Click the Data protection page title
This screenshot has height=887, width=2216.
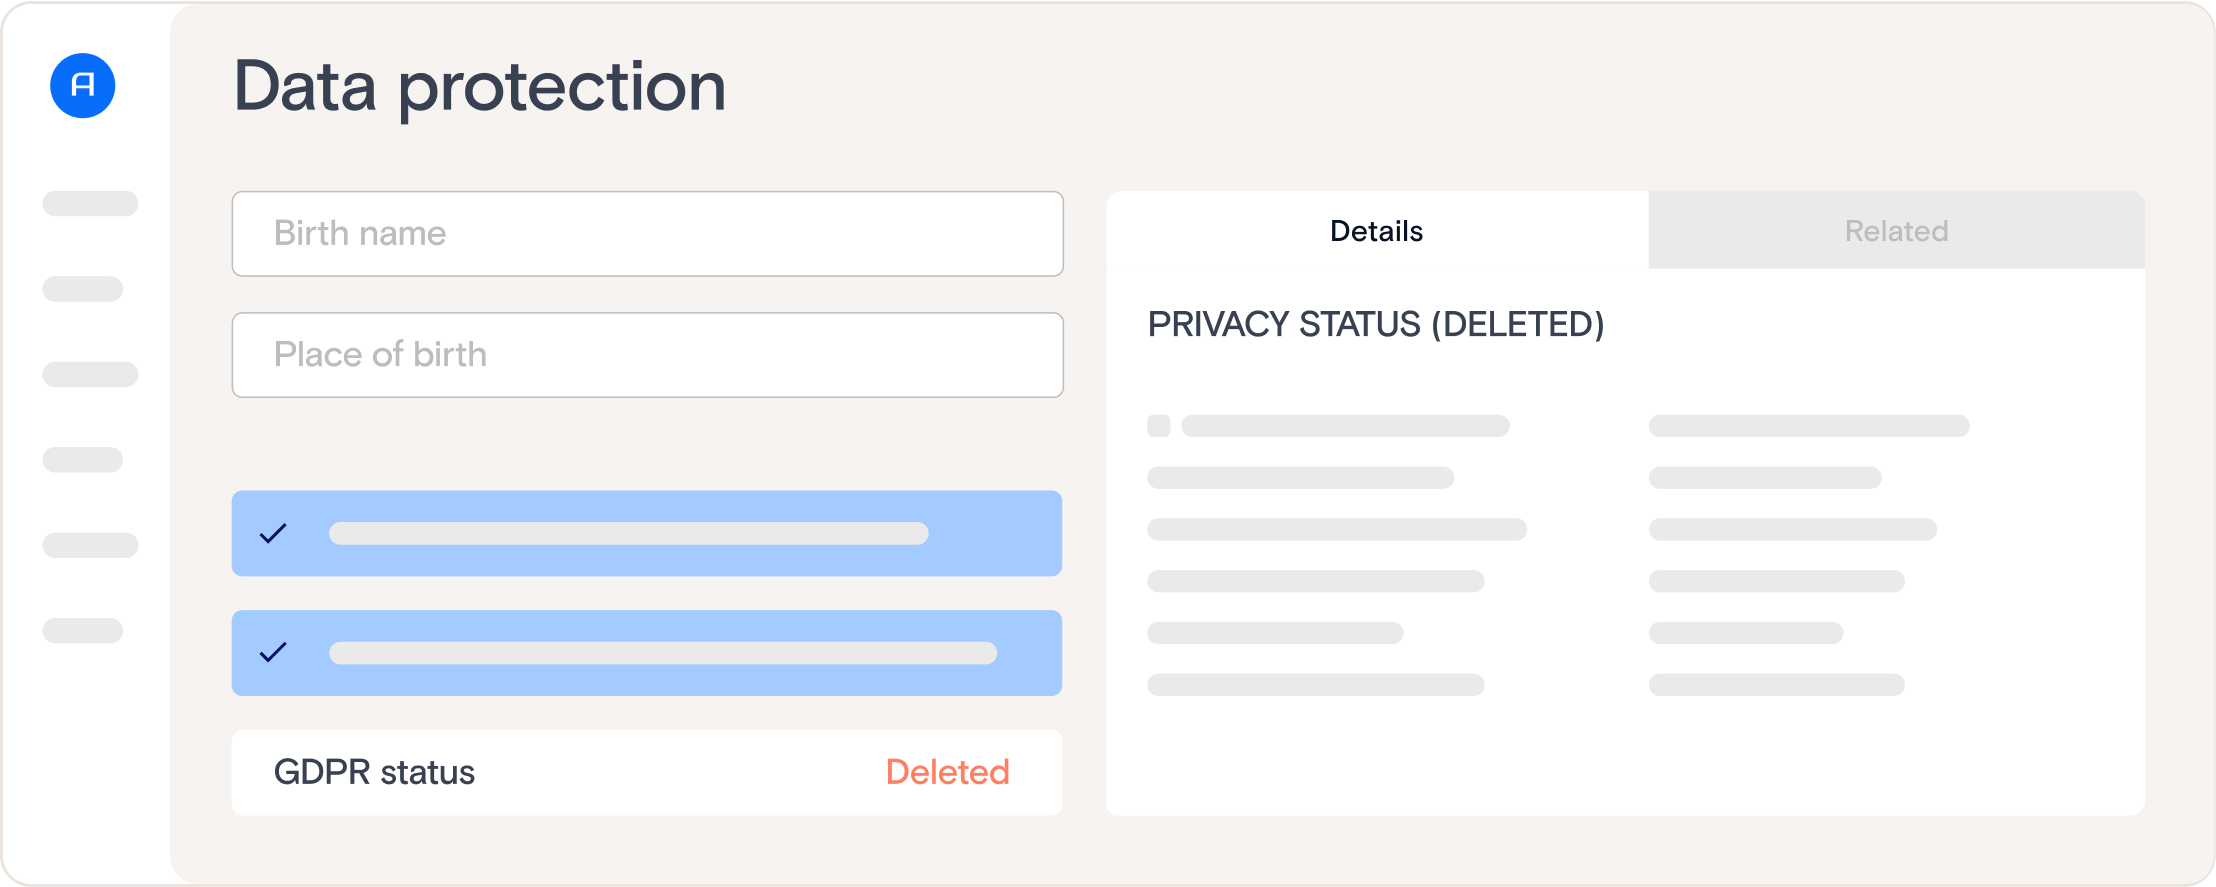(480, 86)
